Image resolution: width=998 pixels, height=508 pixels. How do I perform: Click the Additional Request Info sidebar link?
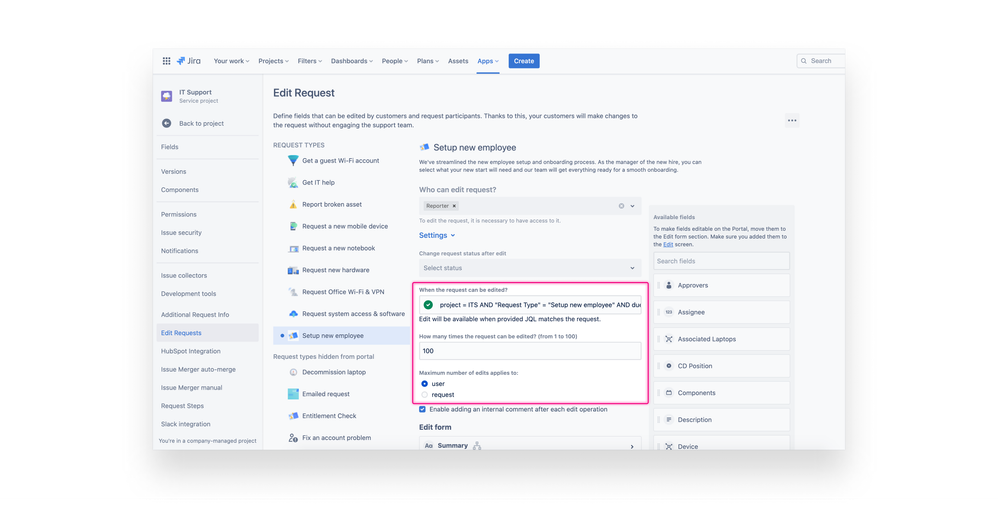195,314
